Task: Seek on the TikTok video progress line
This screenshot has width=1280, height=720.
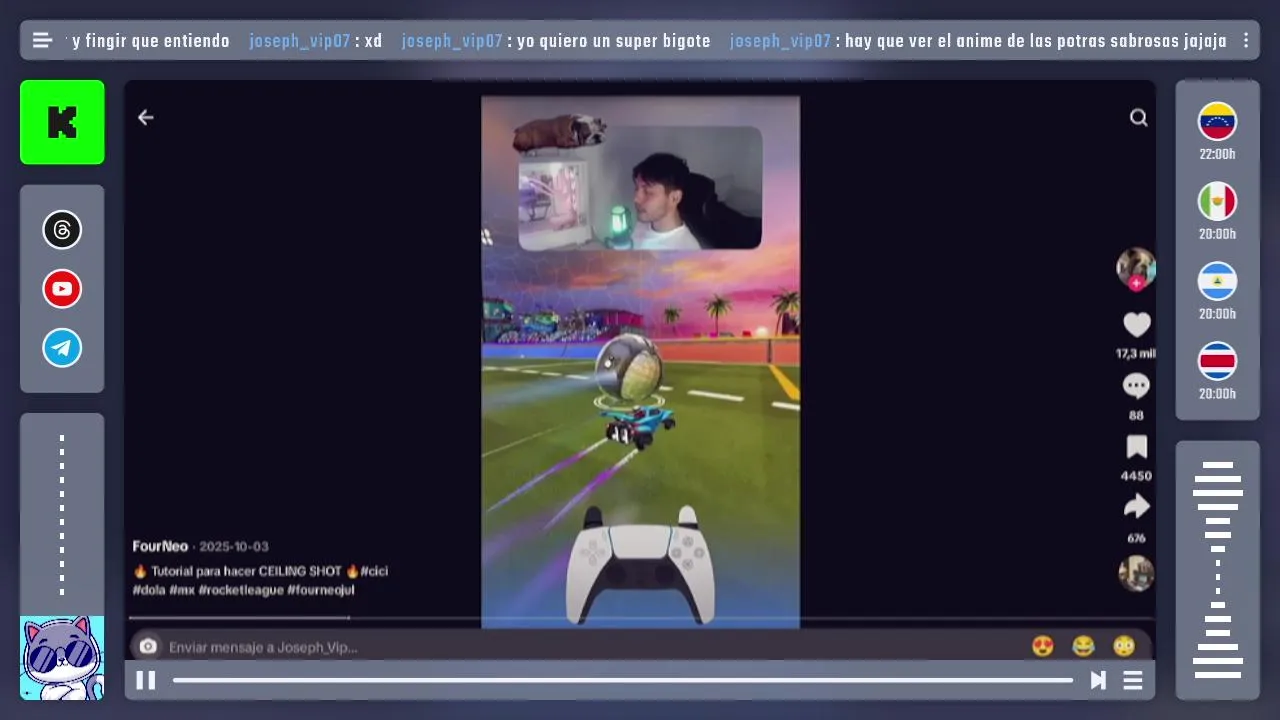Action: click(640, 618)
